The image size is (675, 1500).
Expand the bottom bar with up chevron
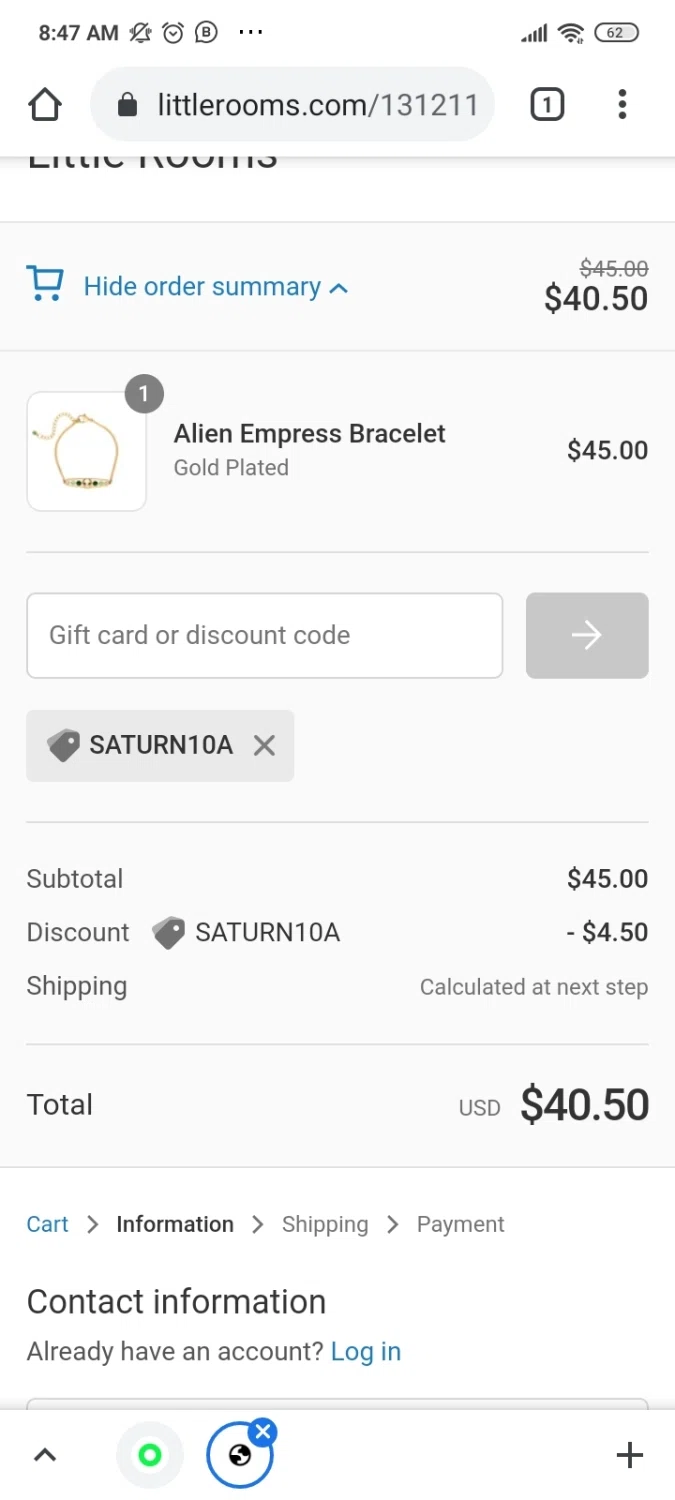[x=45, y=1455]
